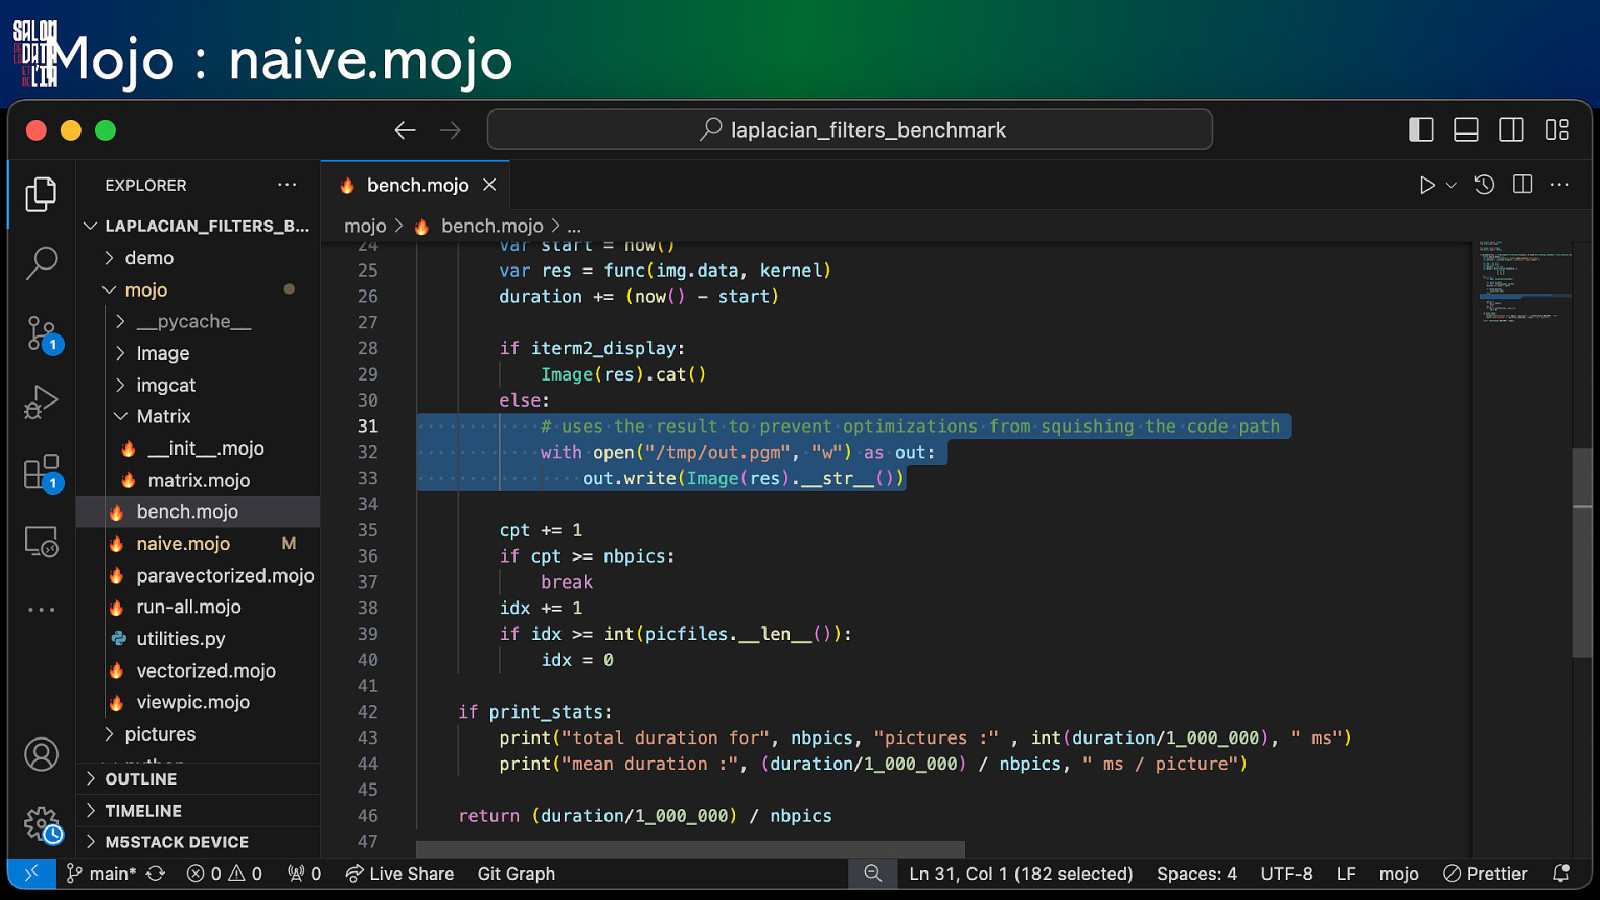Expand the demo folder

click(198, 258)
